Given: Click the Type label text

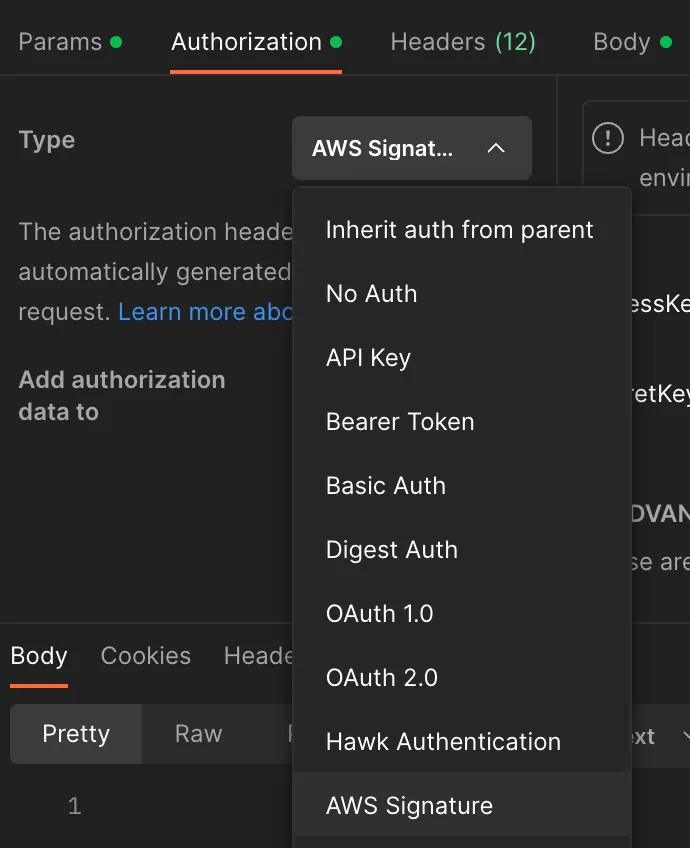Looking at the screenshot, I should (47, 140).
